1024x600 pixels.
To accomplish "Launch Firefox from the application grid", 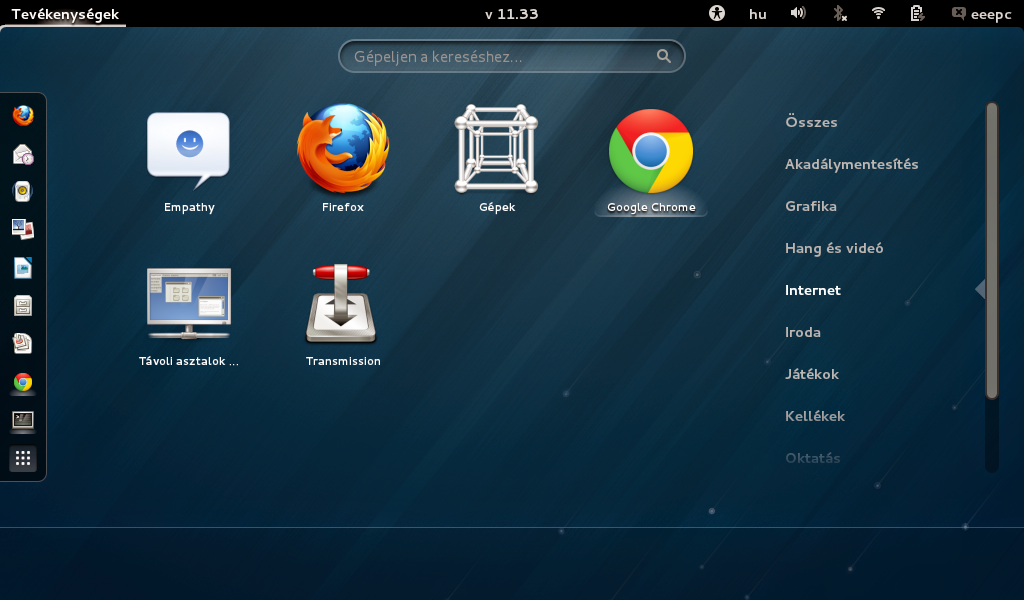I will coord(343,159).
